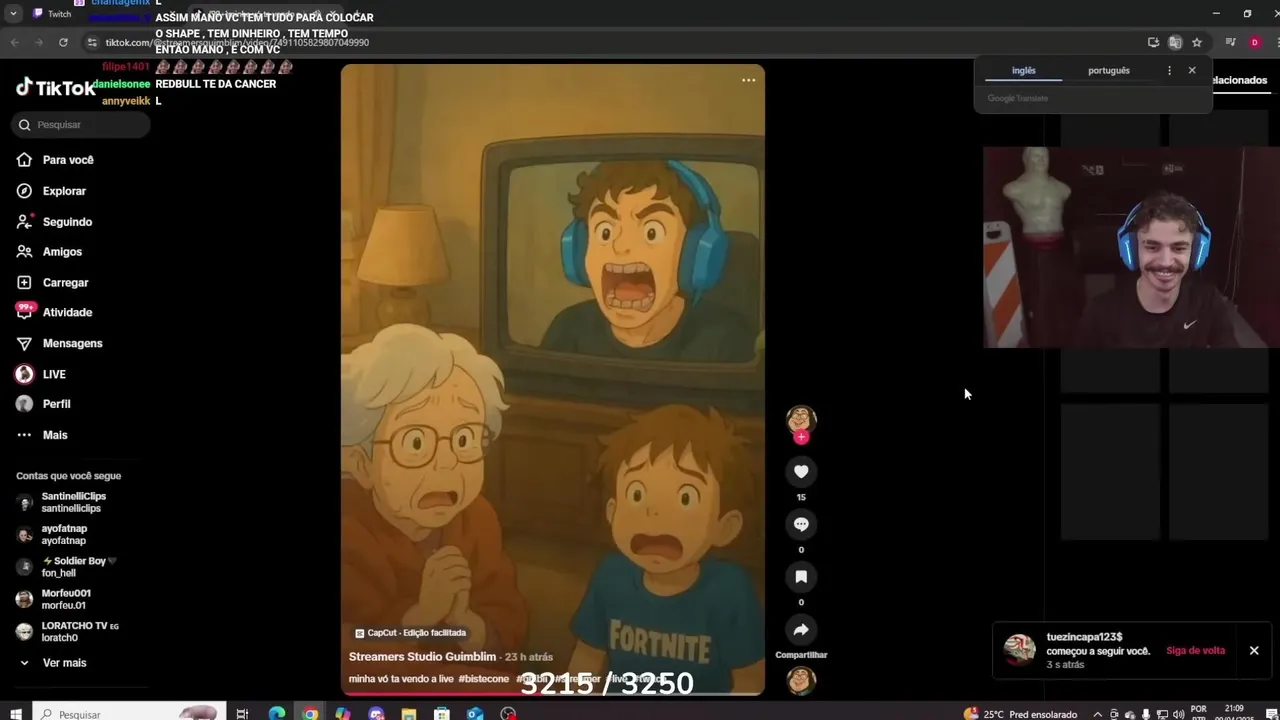The width and height of the screenshot is (1280, 720).
Task: Open the Chrome media control icon
Action: click(1230, 42)
